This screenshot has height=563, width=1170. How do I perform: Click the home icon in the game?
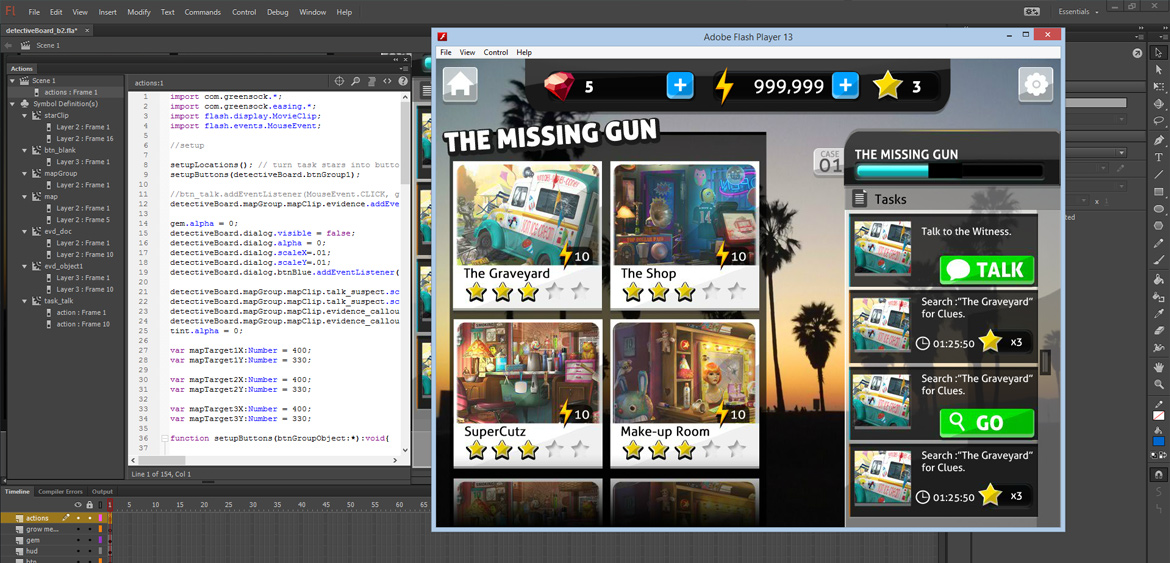click(460, 85)
